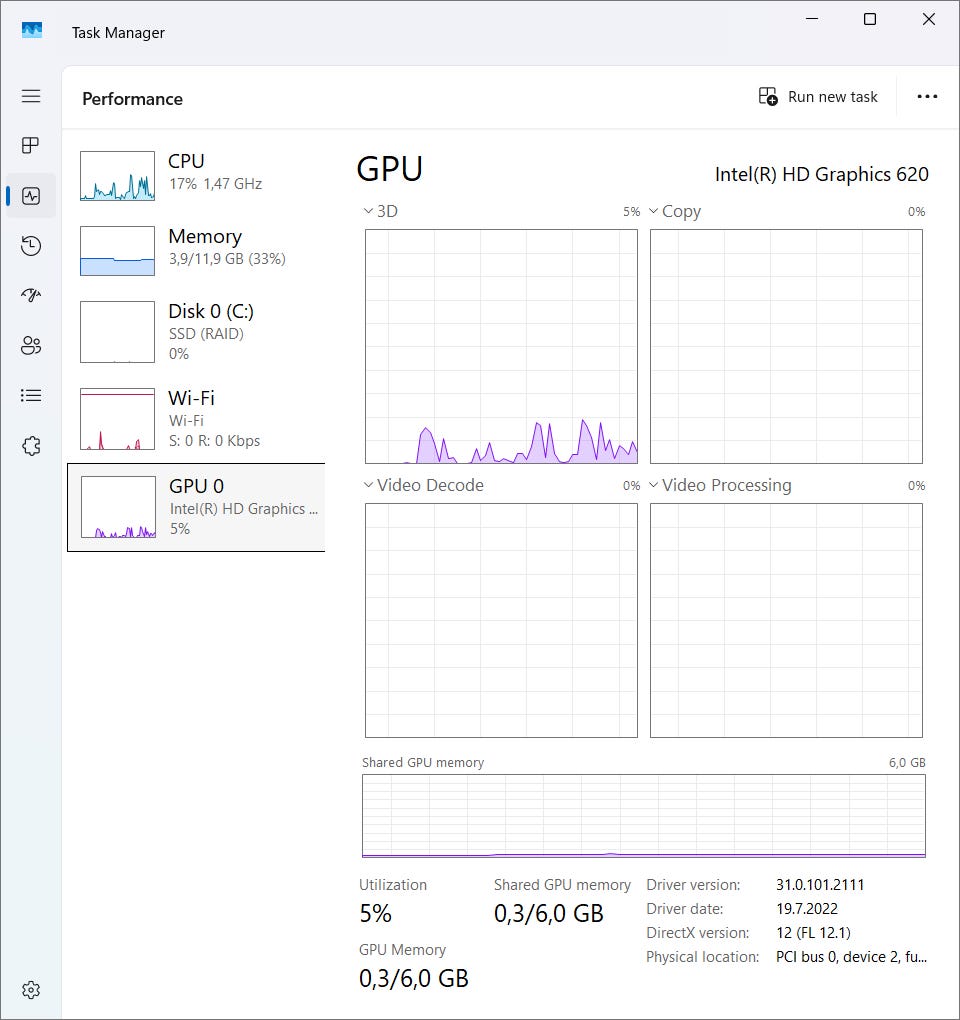Click DirectX version 12 (FL 12.1)
This screenshot has width=960, height=1020.
point(813,933)
